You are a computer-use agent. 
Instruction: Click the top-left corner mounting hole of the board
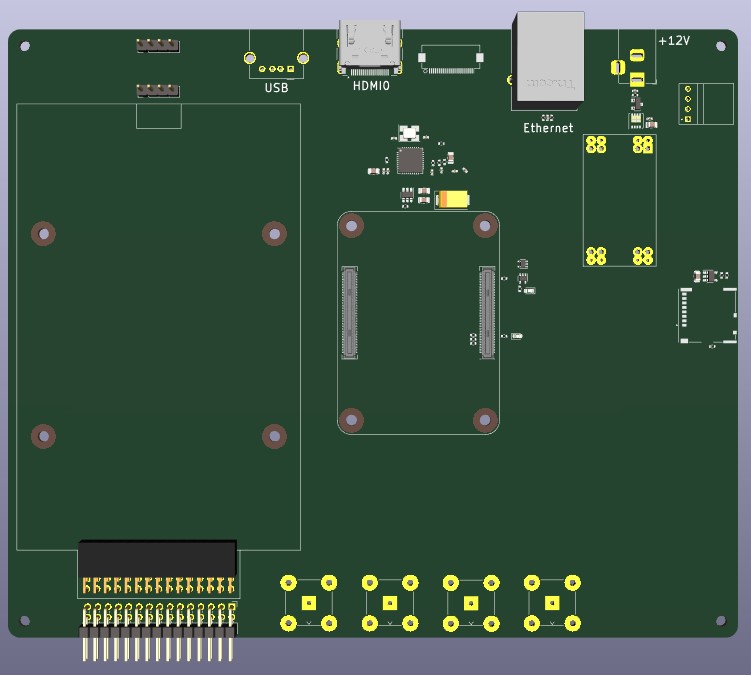(25, 46)
